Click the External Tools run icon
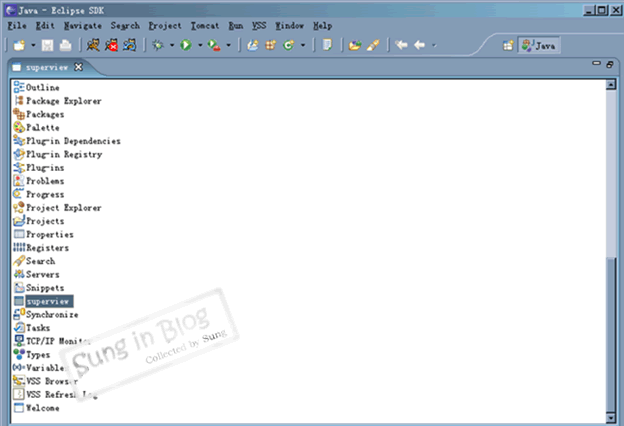Viewport: 624px width, 426px height. click(214, 45)
